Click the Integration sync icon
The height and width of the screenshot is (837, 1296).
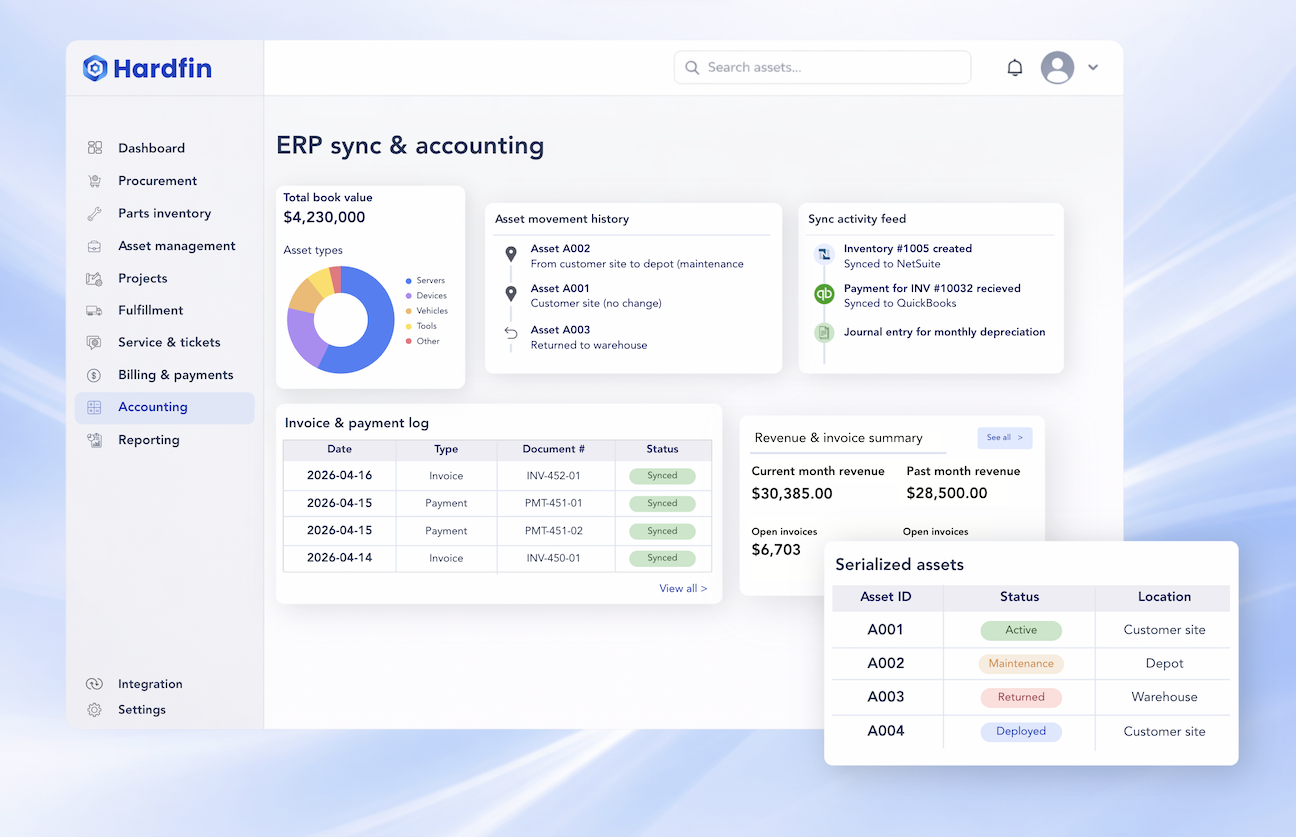pyautogui.click(x=95, y=684)
